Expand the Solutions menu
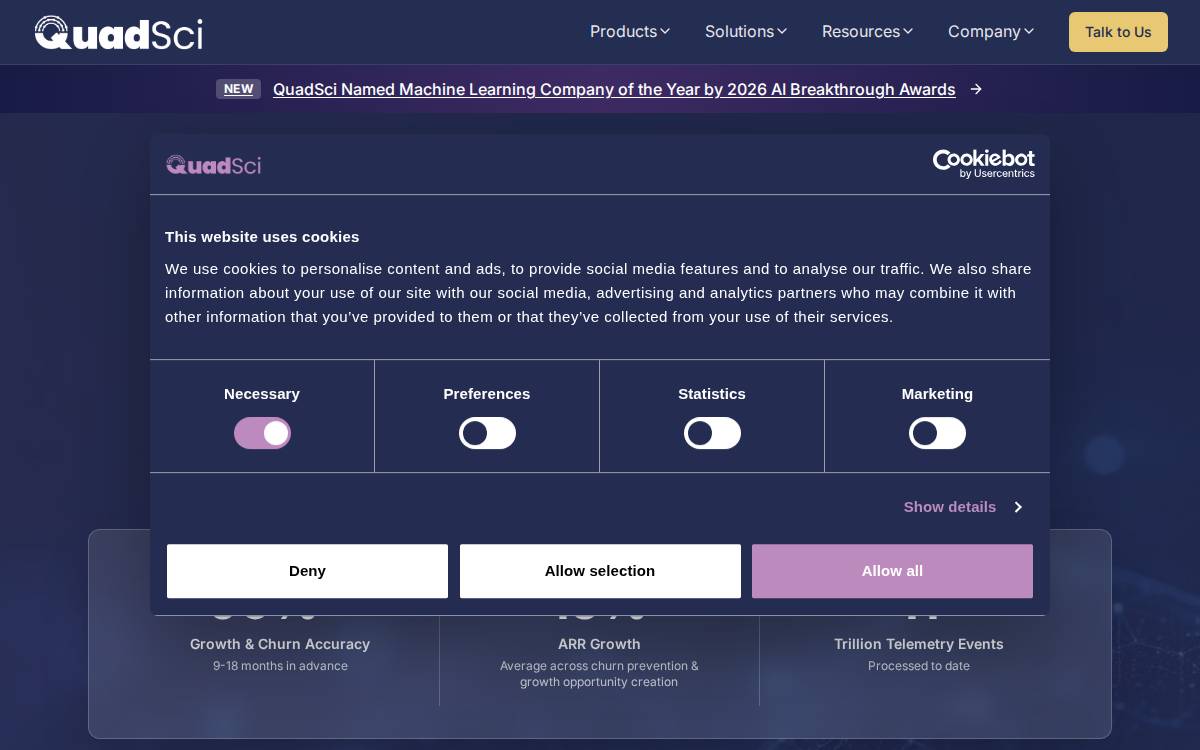This screenshot has width=1200, height=750. coord(746,32)
